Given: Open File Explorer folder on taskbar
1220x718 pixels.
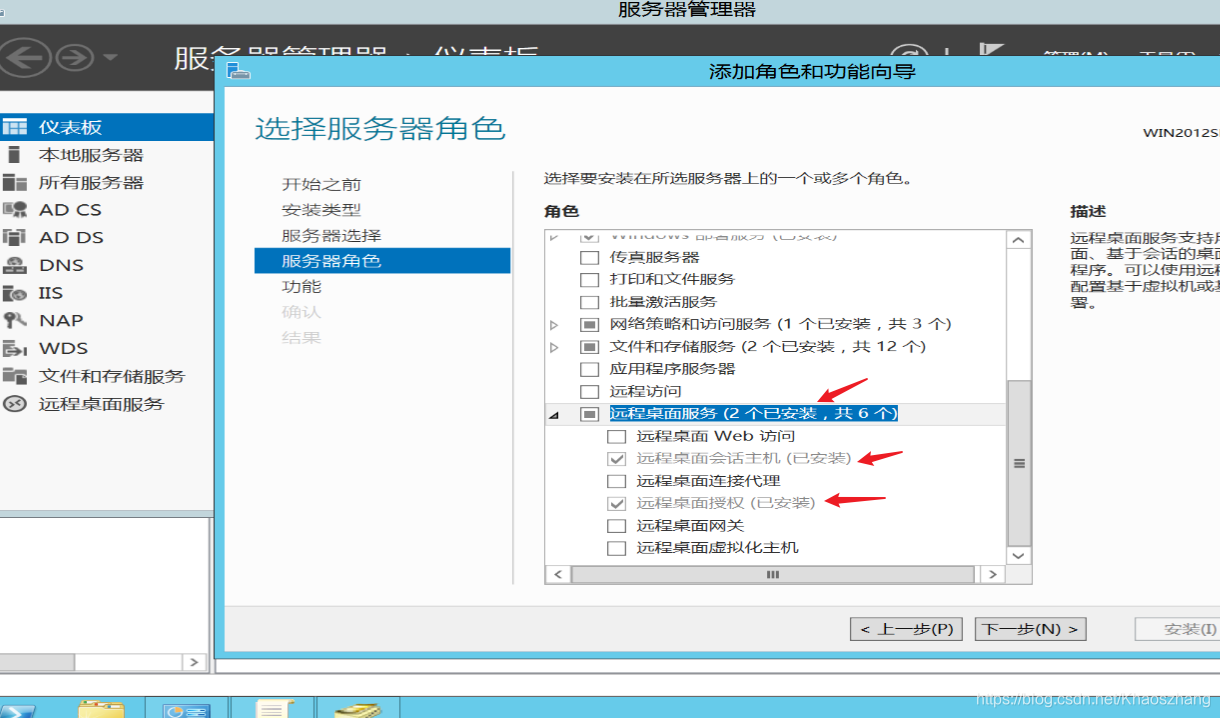Looking at the screenshot, I should (101, 708).
